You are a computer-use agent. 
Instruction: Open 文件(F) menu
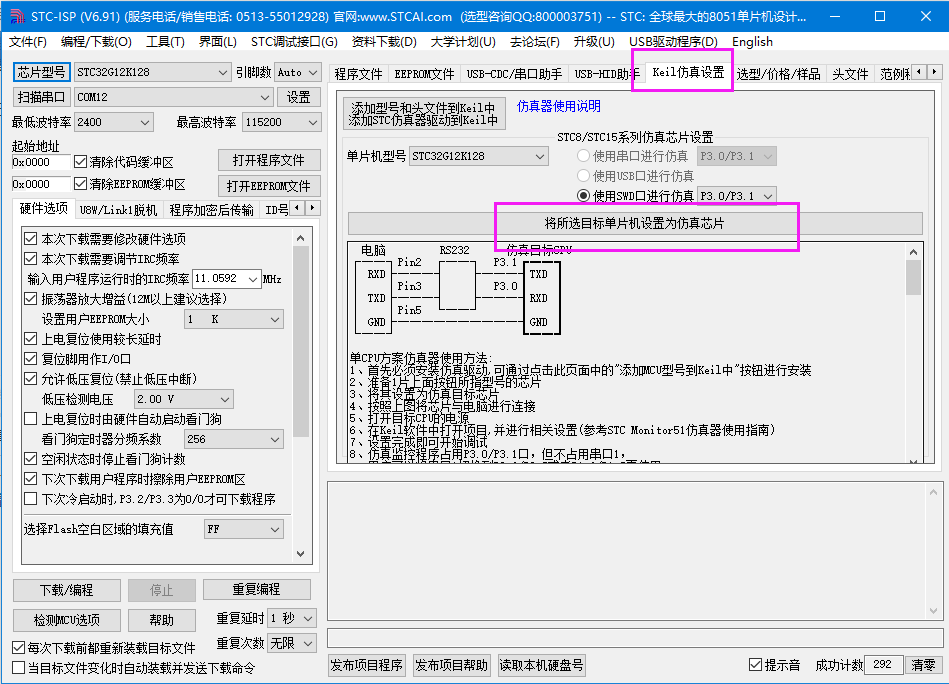coord(28,42)
